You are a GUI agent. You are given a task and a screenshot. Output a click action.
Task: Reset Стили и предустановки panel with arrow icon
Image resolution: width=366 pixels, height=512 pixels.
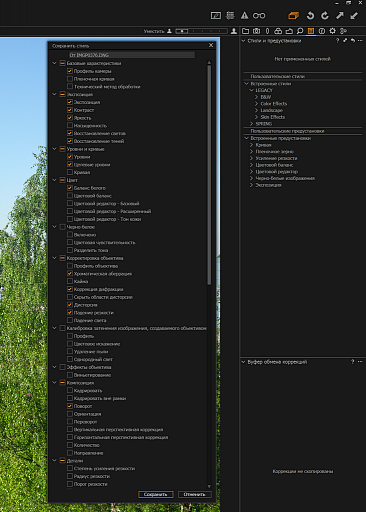(x=353, y=40)
